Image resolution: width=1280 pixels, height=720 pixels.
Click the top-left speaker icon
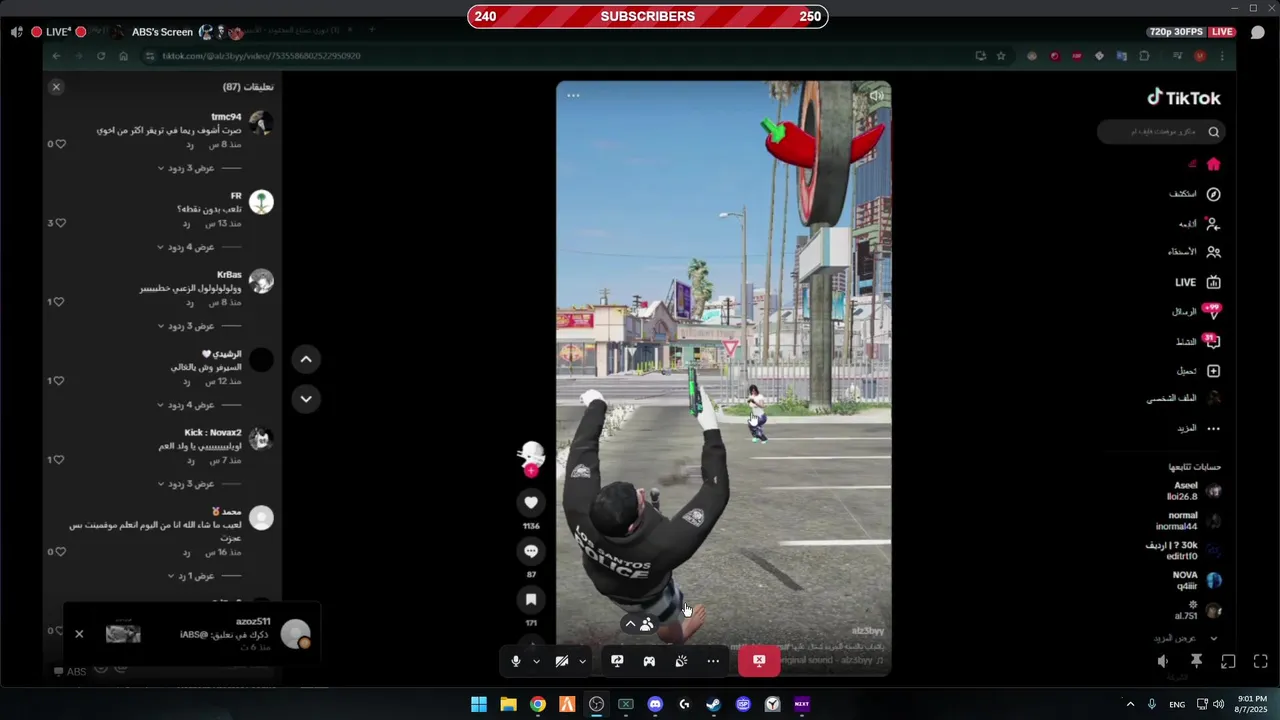click(x=16, y=32)
